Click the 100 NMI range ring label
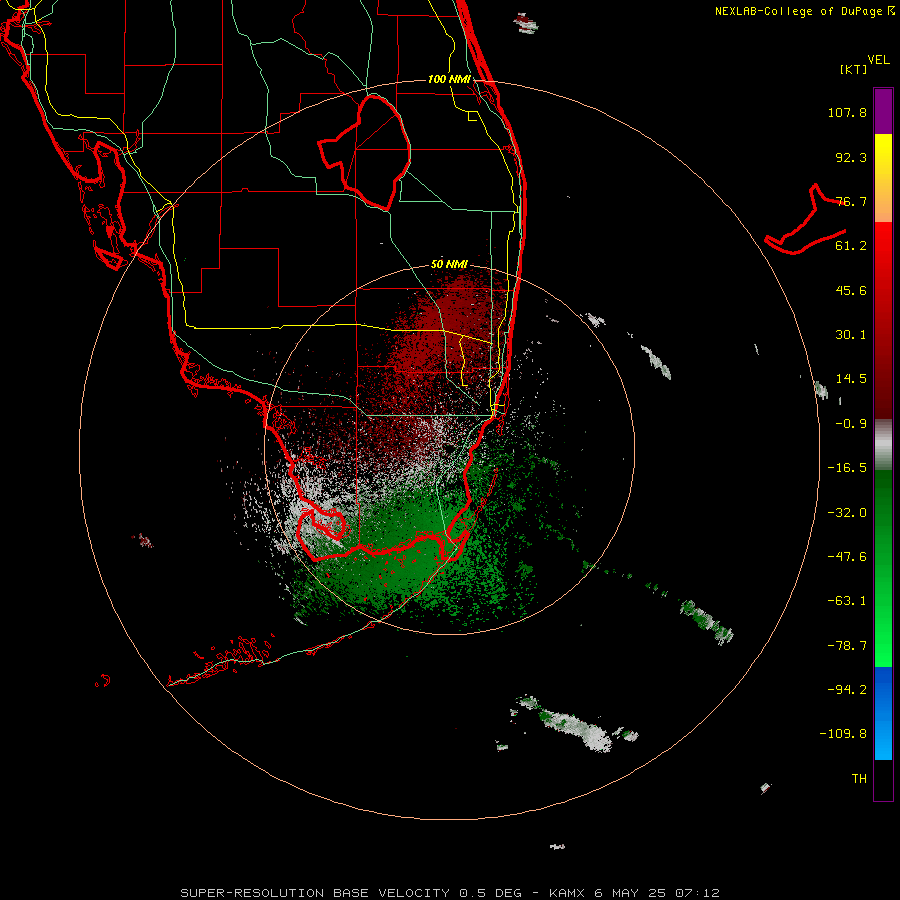Screen dimensions: 900x900 pos(449,79)
